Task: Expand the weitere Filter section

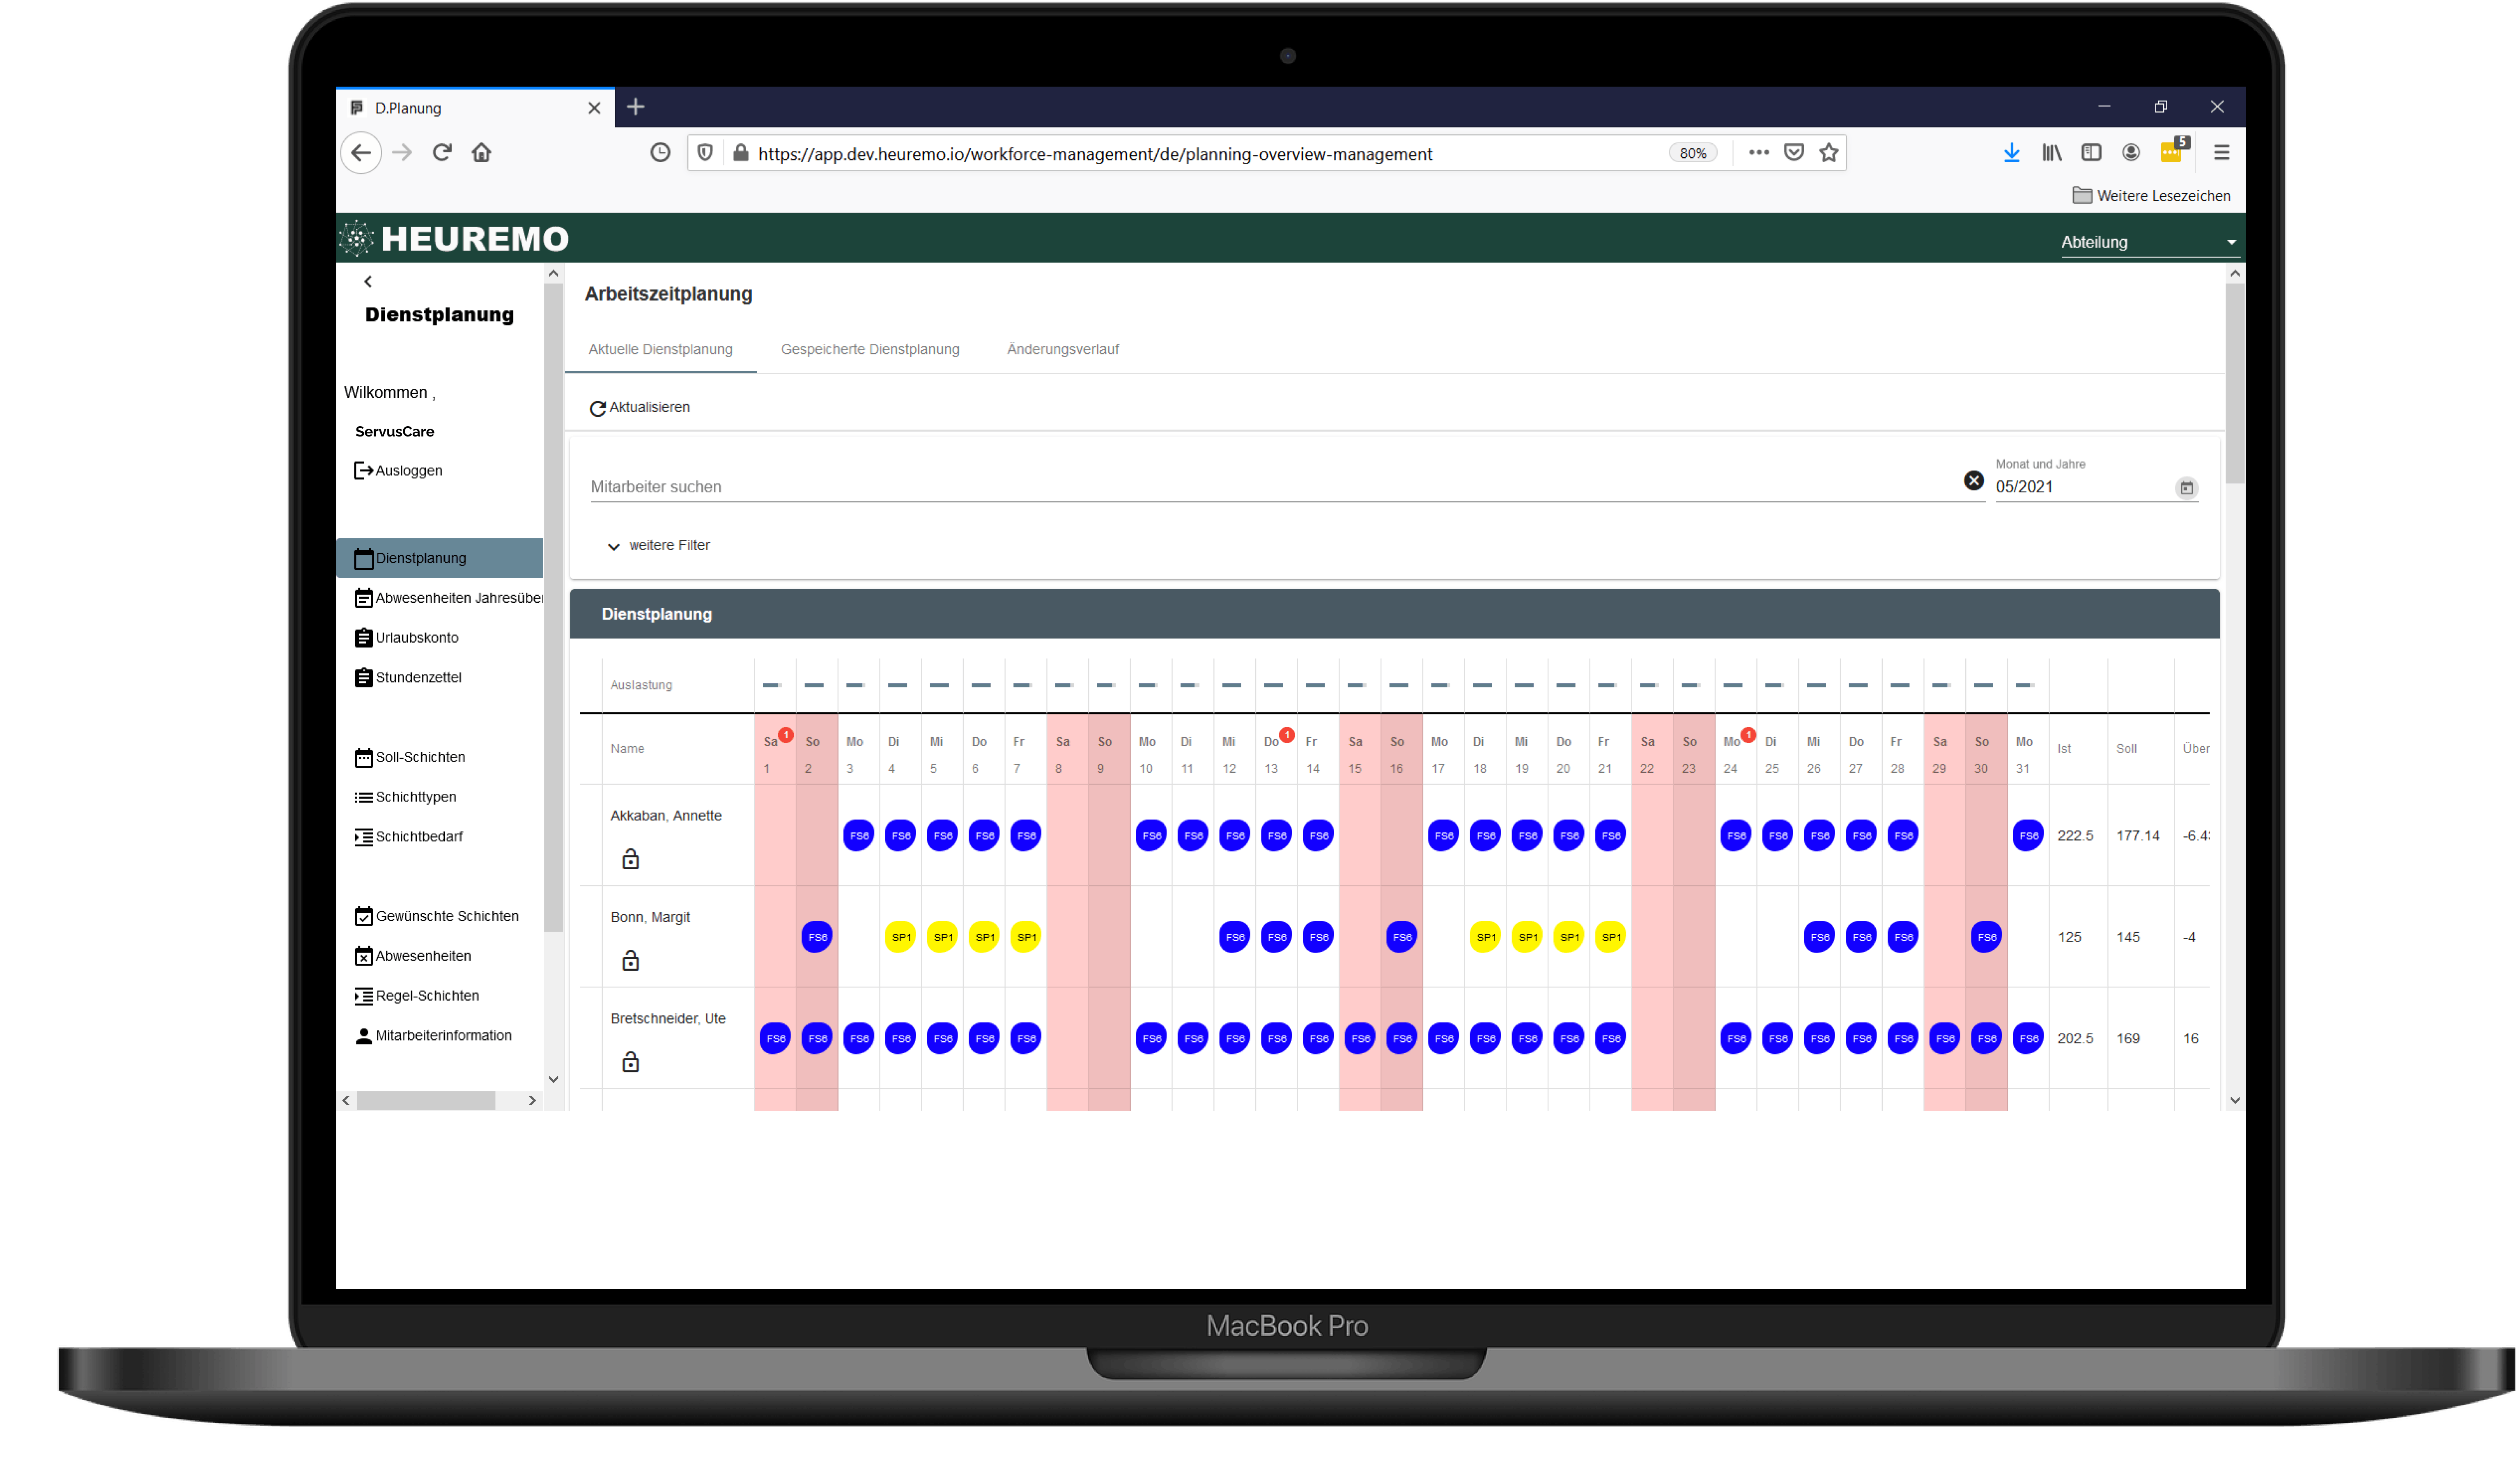Action: [659, 546]
